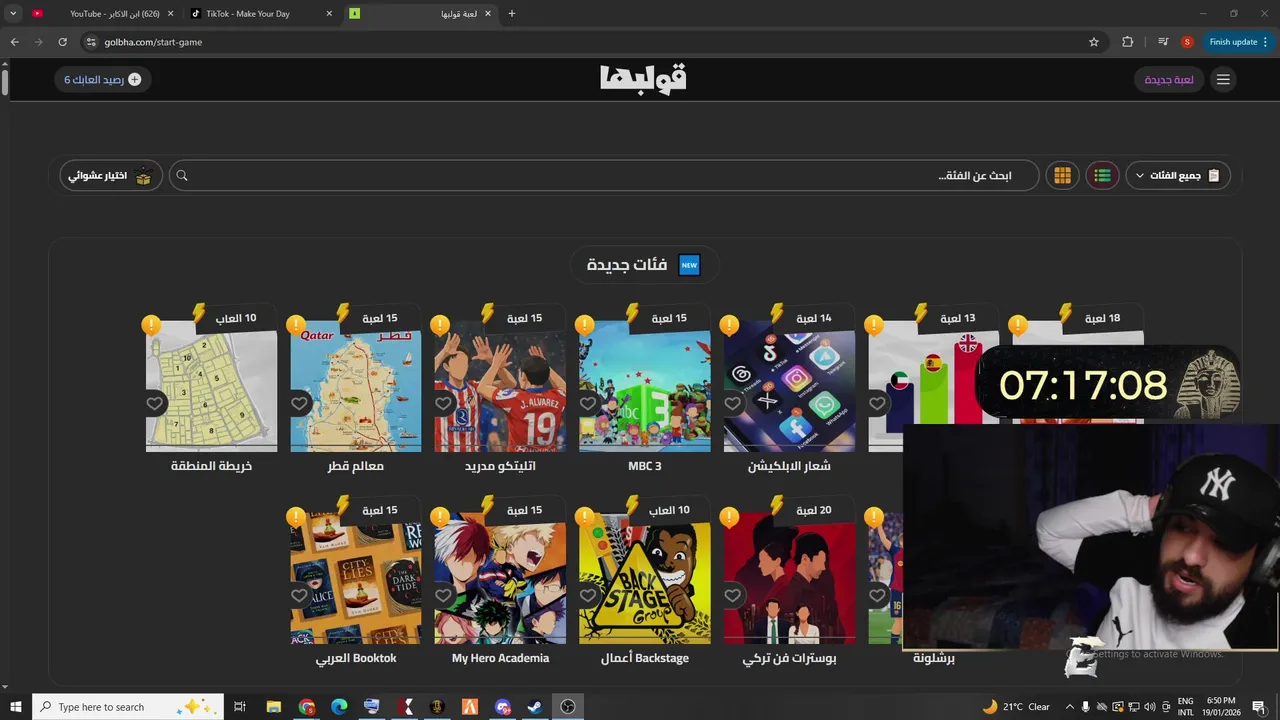The width and height of the screenshot is (1280, 720).
Task: Click the yellow info badge on MBC 3
Action: point(585,325)
